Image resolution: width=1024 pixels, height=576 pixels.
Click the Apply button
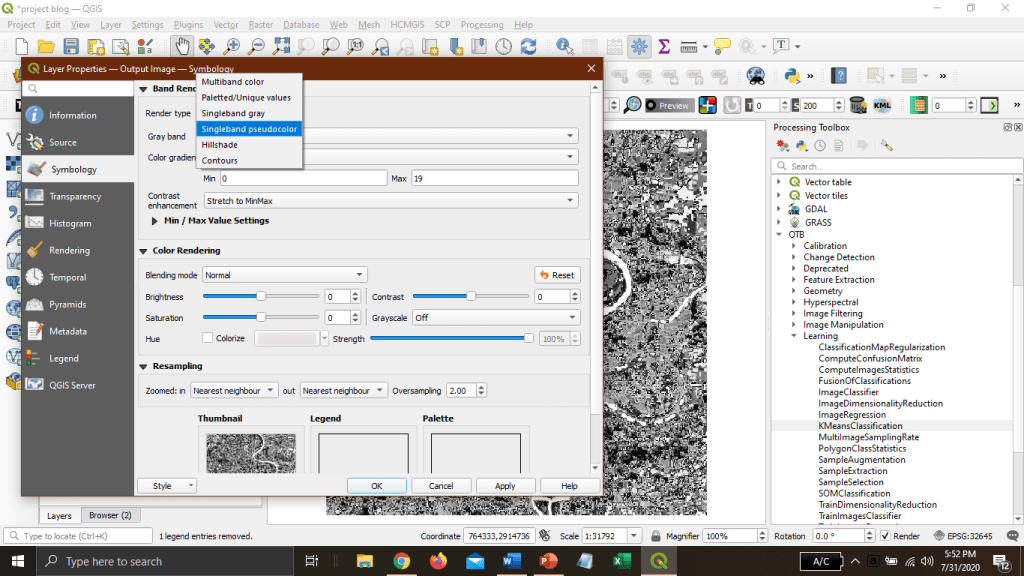(505, 486)
